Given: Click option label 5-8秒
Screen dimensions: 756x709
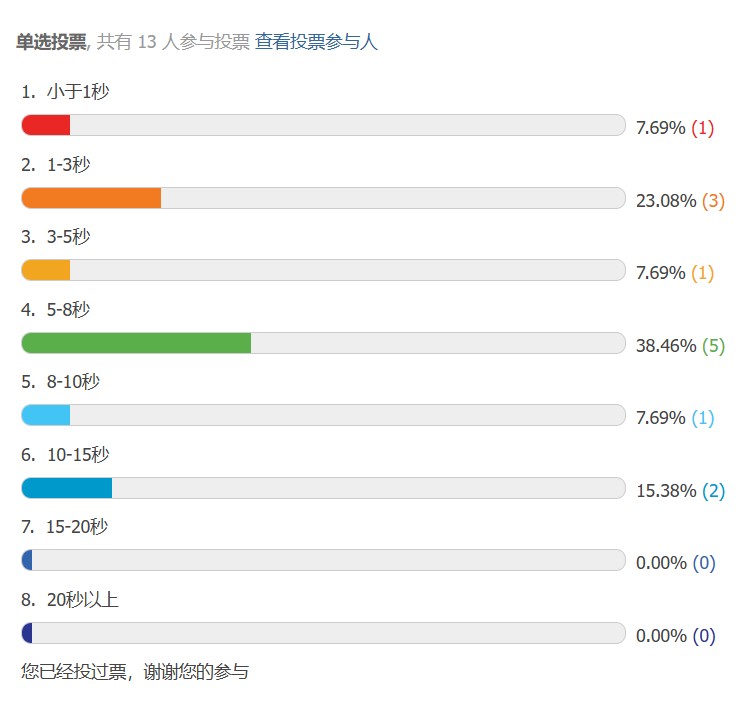Looking at the screenshot, I should point(68,310).
